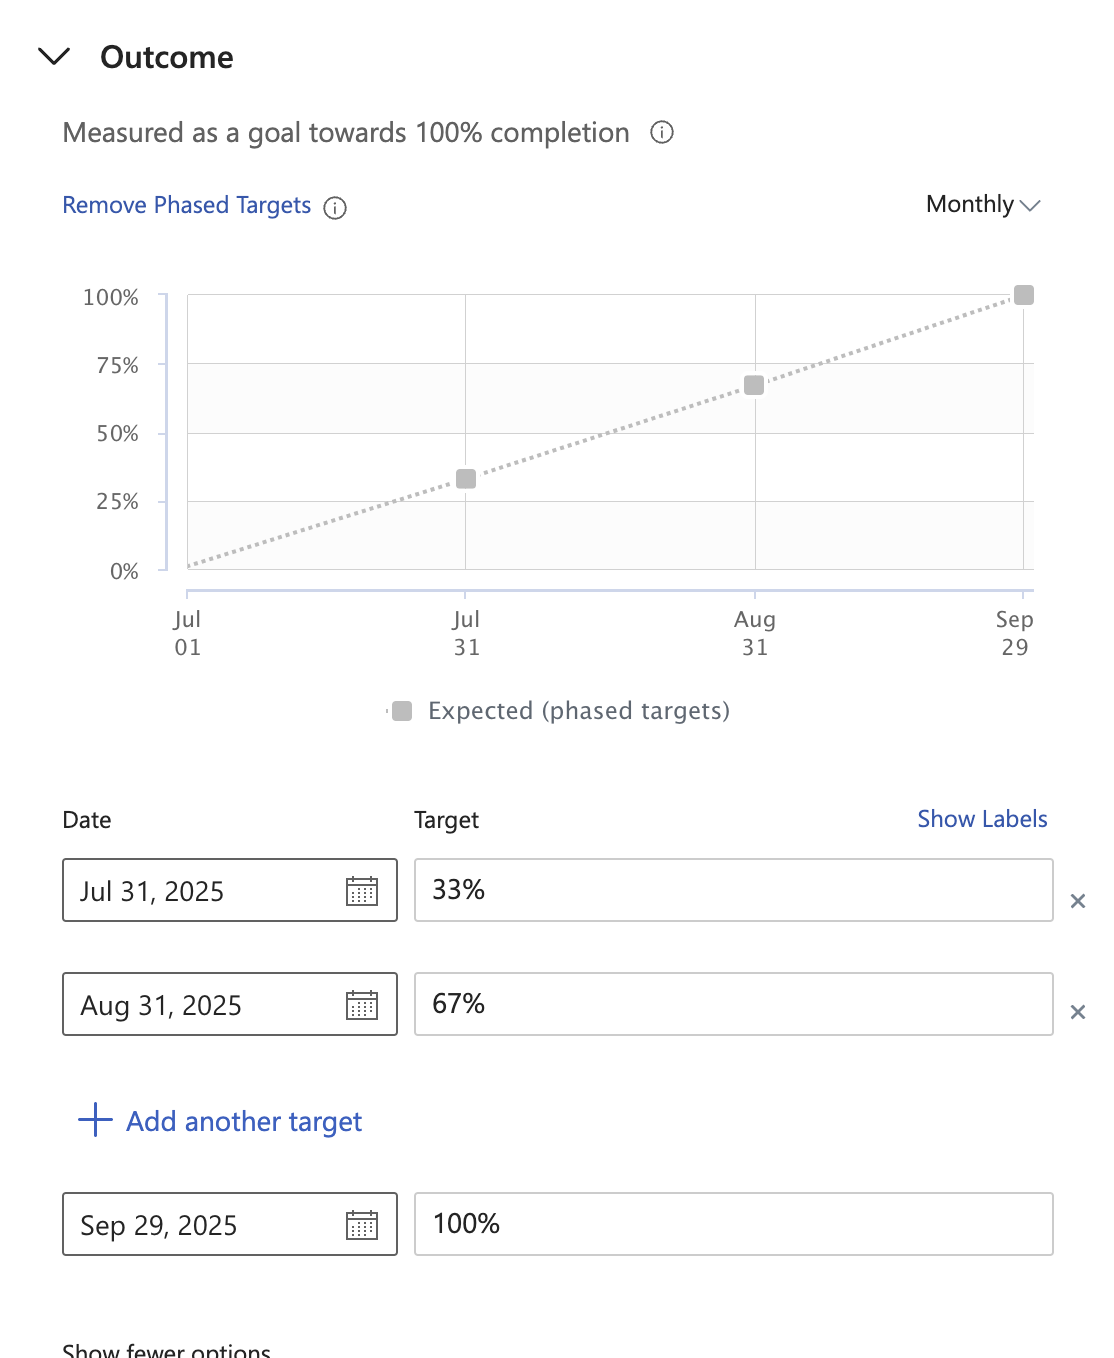Screen dimensions: 1114x1358
Task: View info about Remove Phased Targets
Action: tap(336, 207)
